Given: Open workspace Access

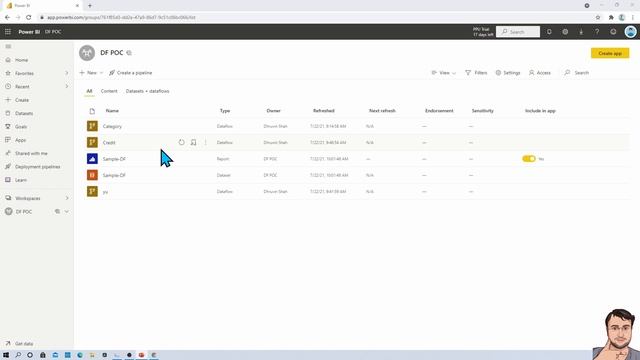Looking at the screenshot, I should (x=540, y=73).
